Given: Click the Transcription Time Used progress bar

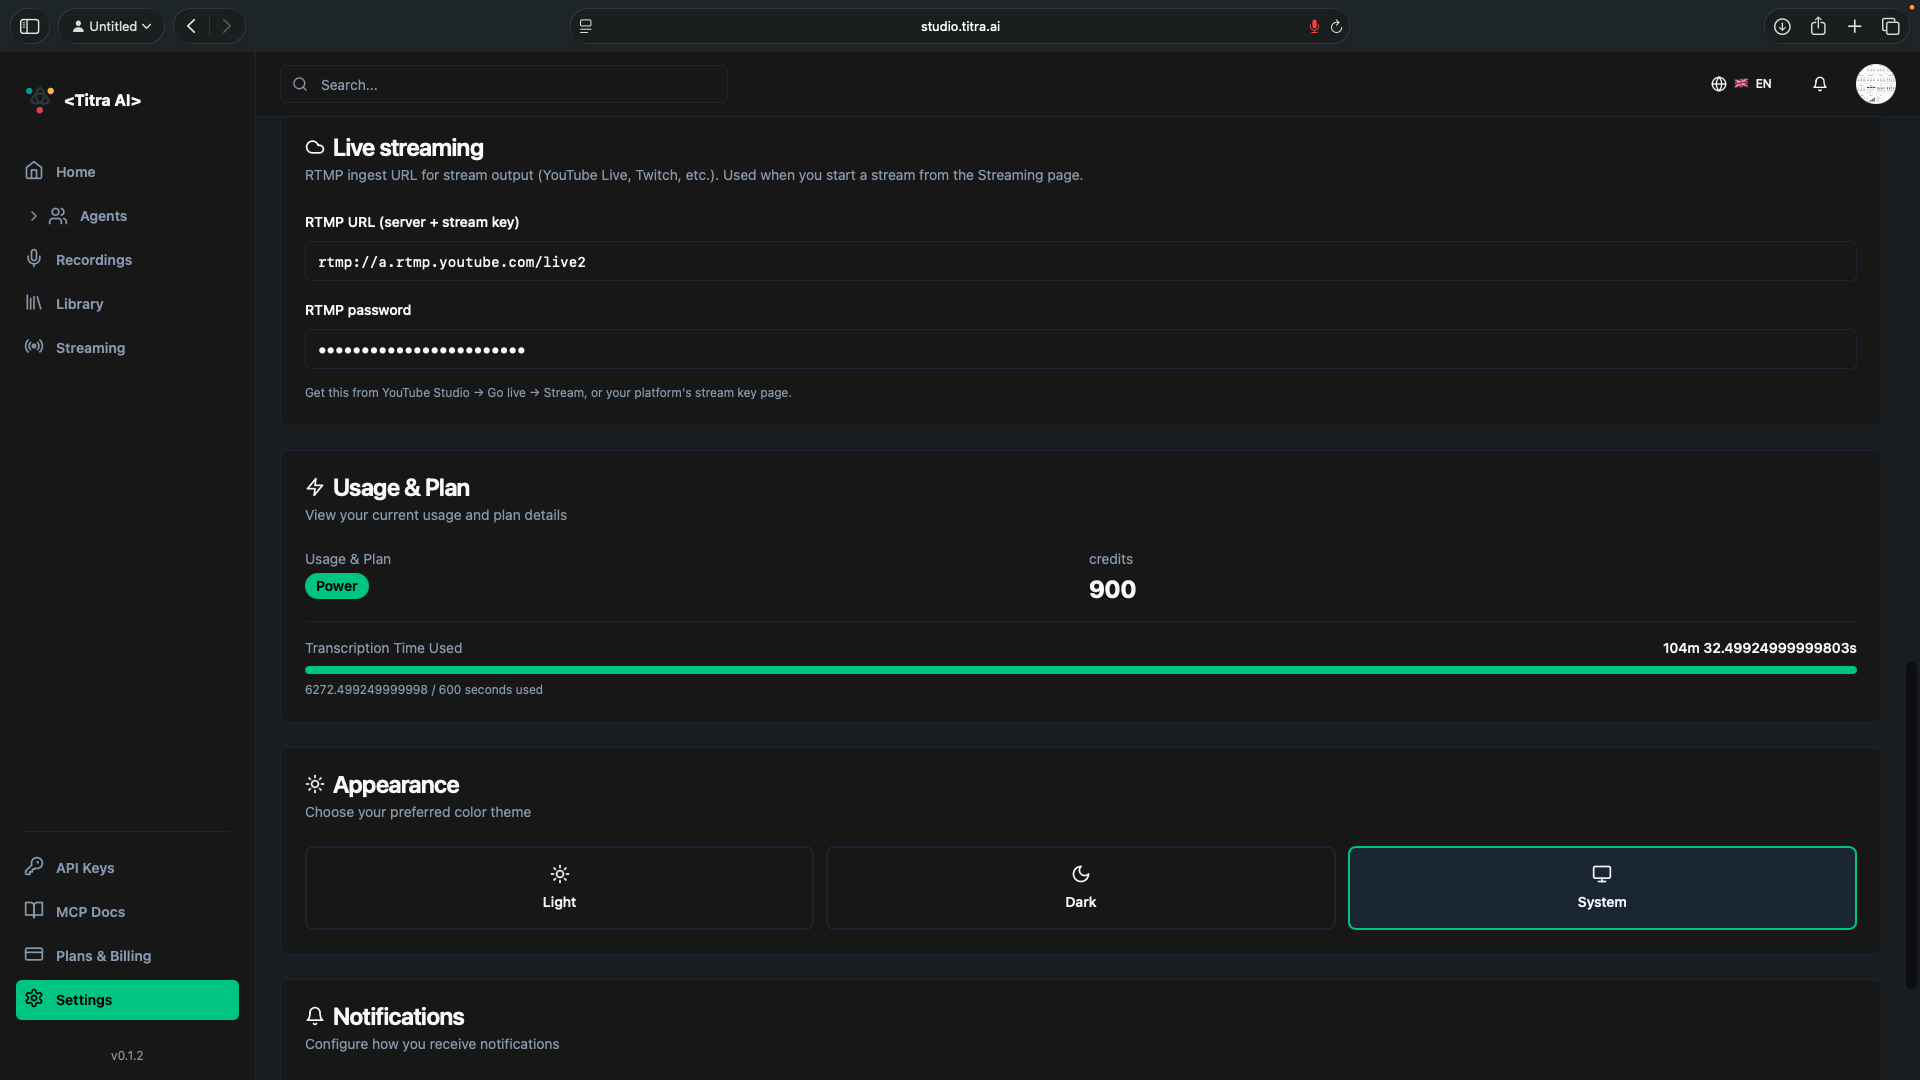Looking at the screenshot, I should point(1080,670).
